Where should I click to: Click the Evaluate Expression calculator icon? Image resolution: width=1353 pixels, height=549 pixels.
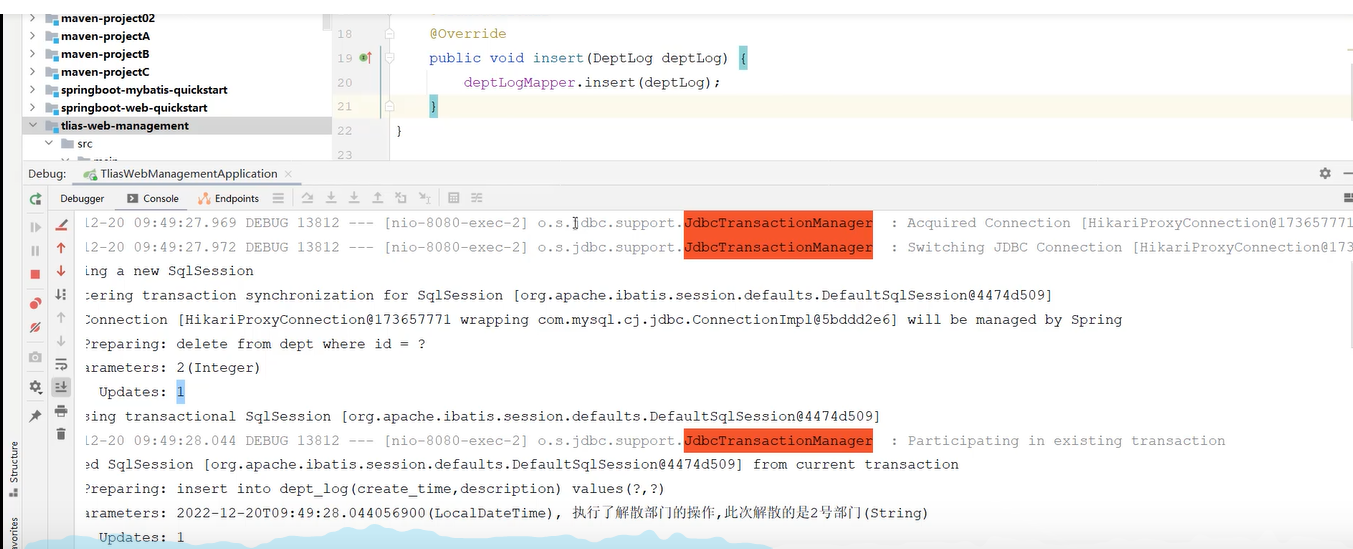pyautogui.click(x=454, y=199)
